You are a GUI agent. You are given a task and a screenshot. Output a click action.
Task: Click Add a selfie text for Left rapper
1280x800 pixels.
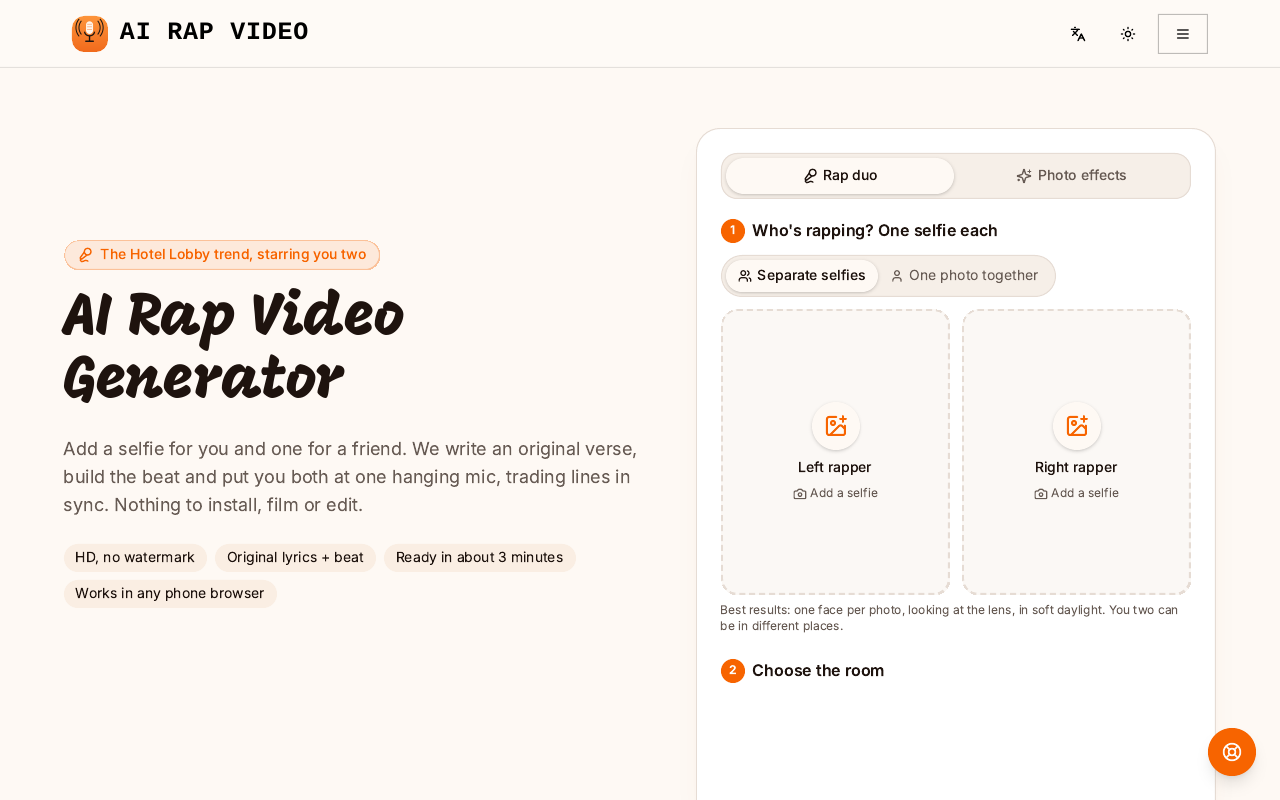pyautogui.click(x=844, y=493)
